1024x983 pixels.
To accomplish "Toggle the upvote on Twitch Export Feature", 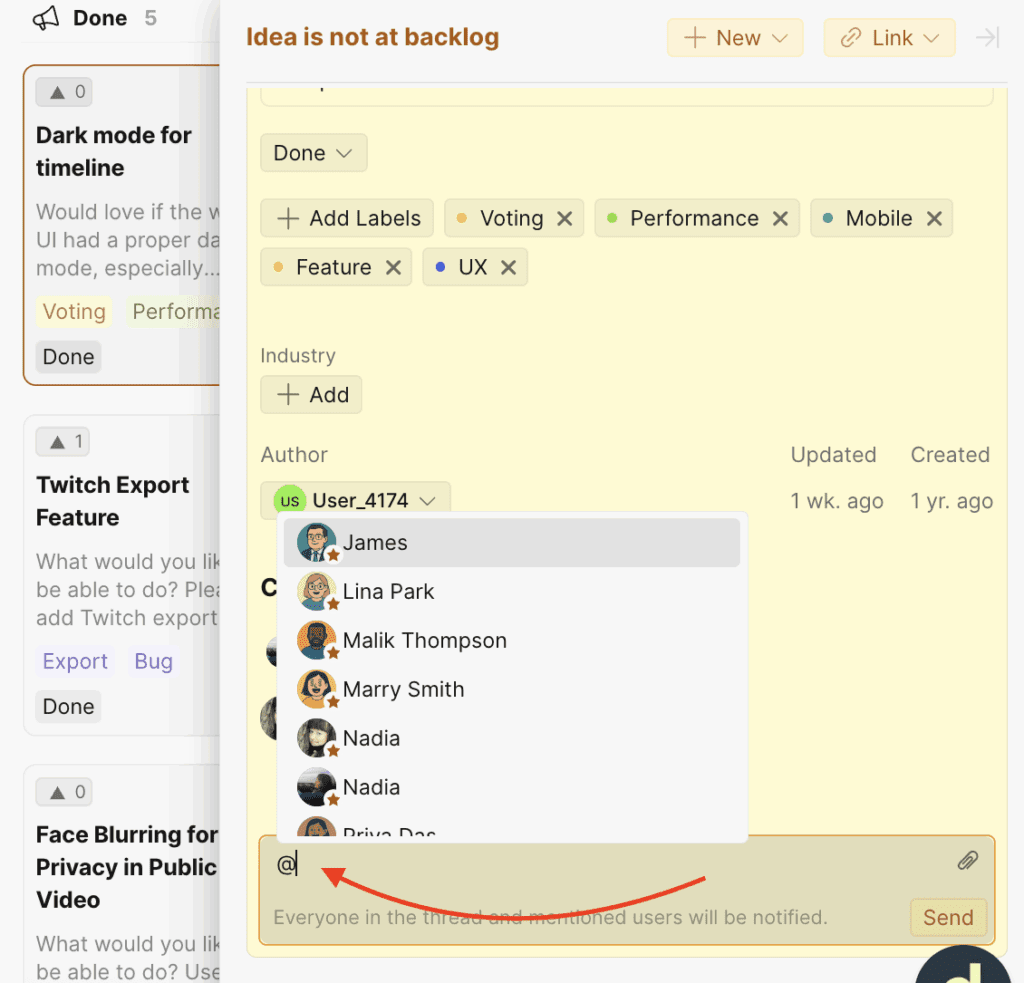I will point(64,441).
